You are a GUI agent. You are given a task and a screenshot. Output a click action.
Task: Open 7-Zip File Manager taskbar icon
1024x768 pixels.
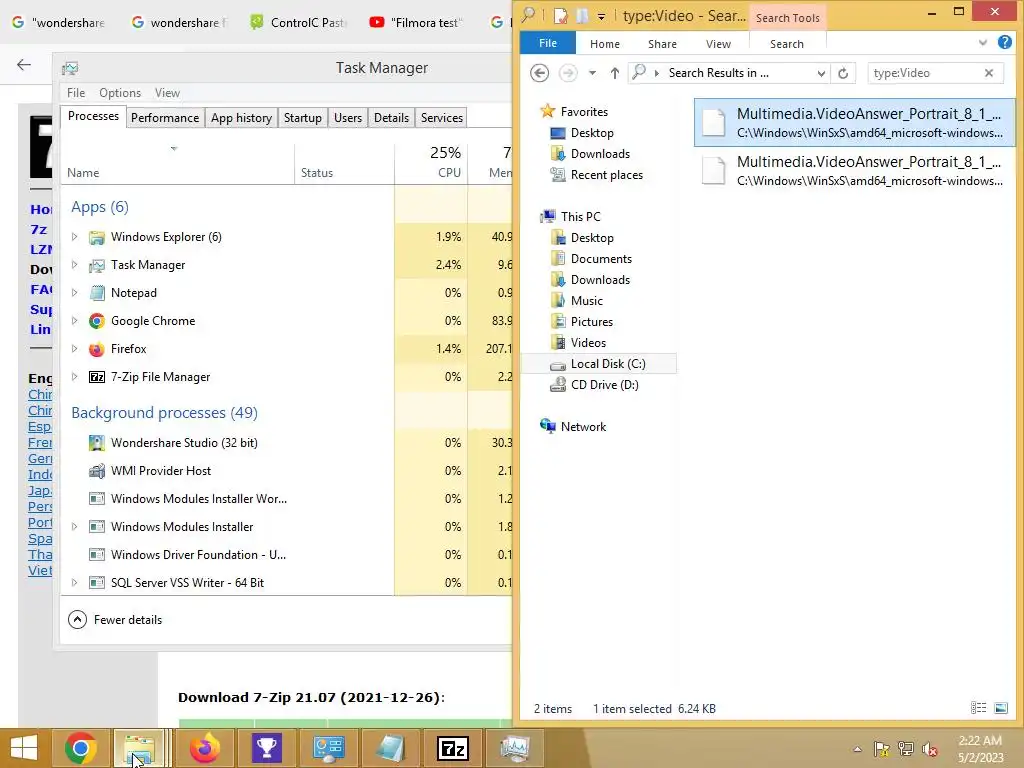(x=453, y=748)
